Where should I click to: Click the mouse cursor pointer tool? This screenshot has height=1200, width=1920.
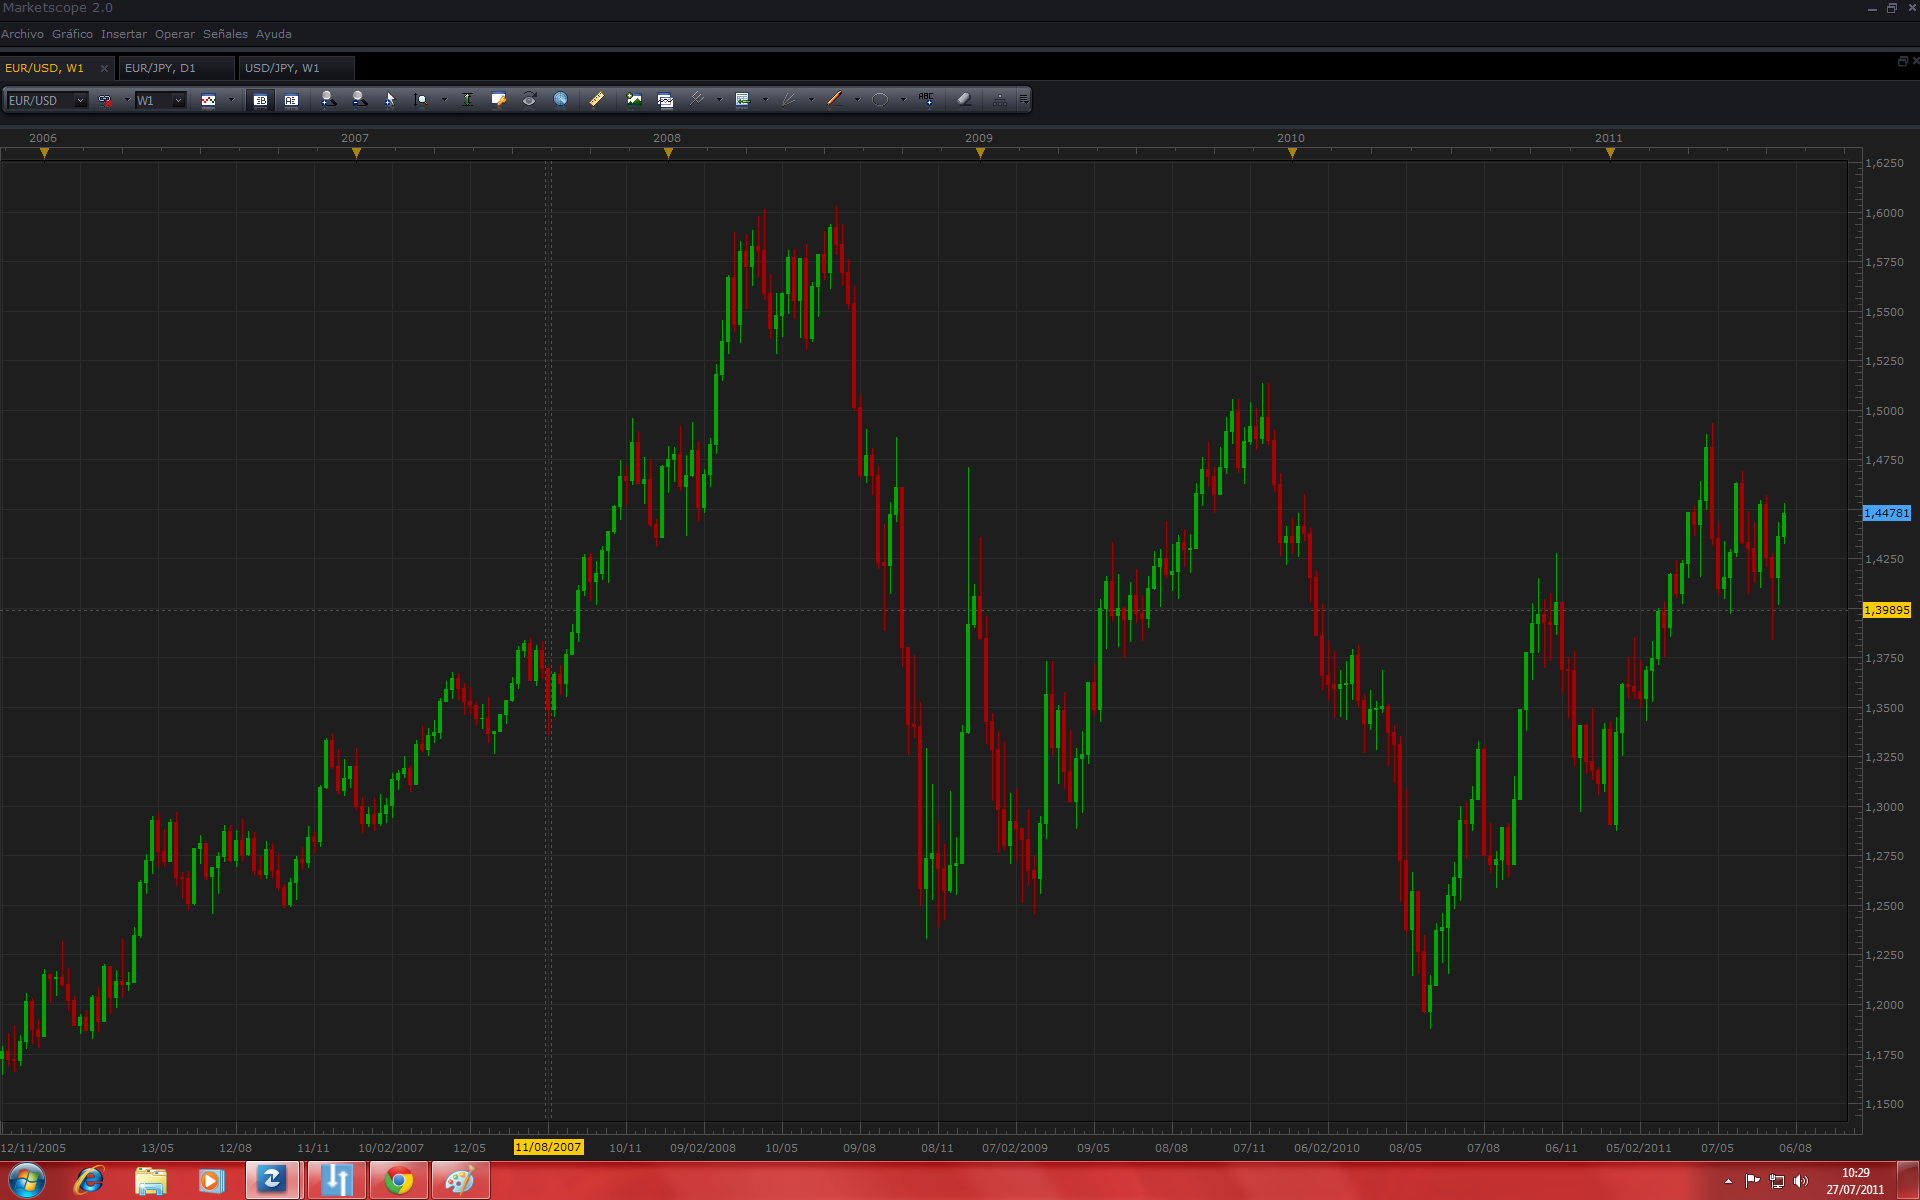390,100
